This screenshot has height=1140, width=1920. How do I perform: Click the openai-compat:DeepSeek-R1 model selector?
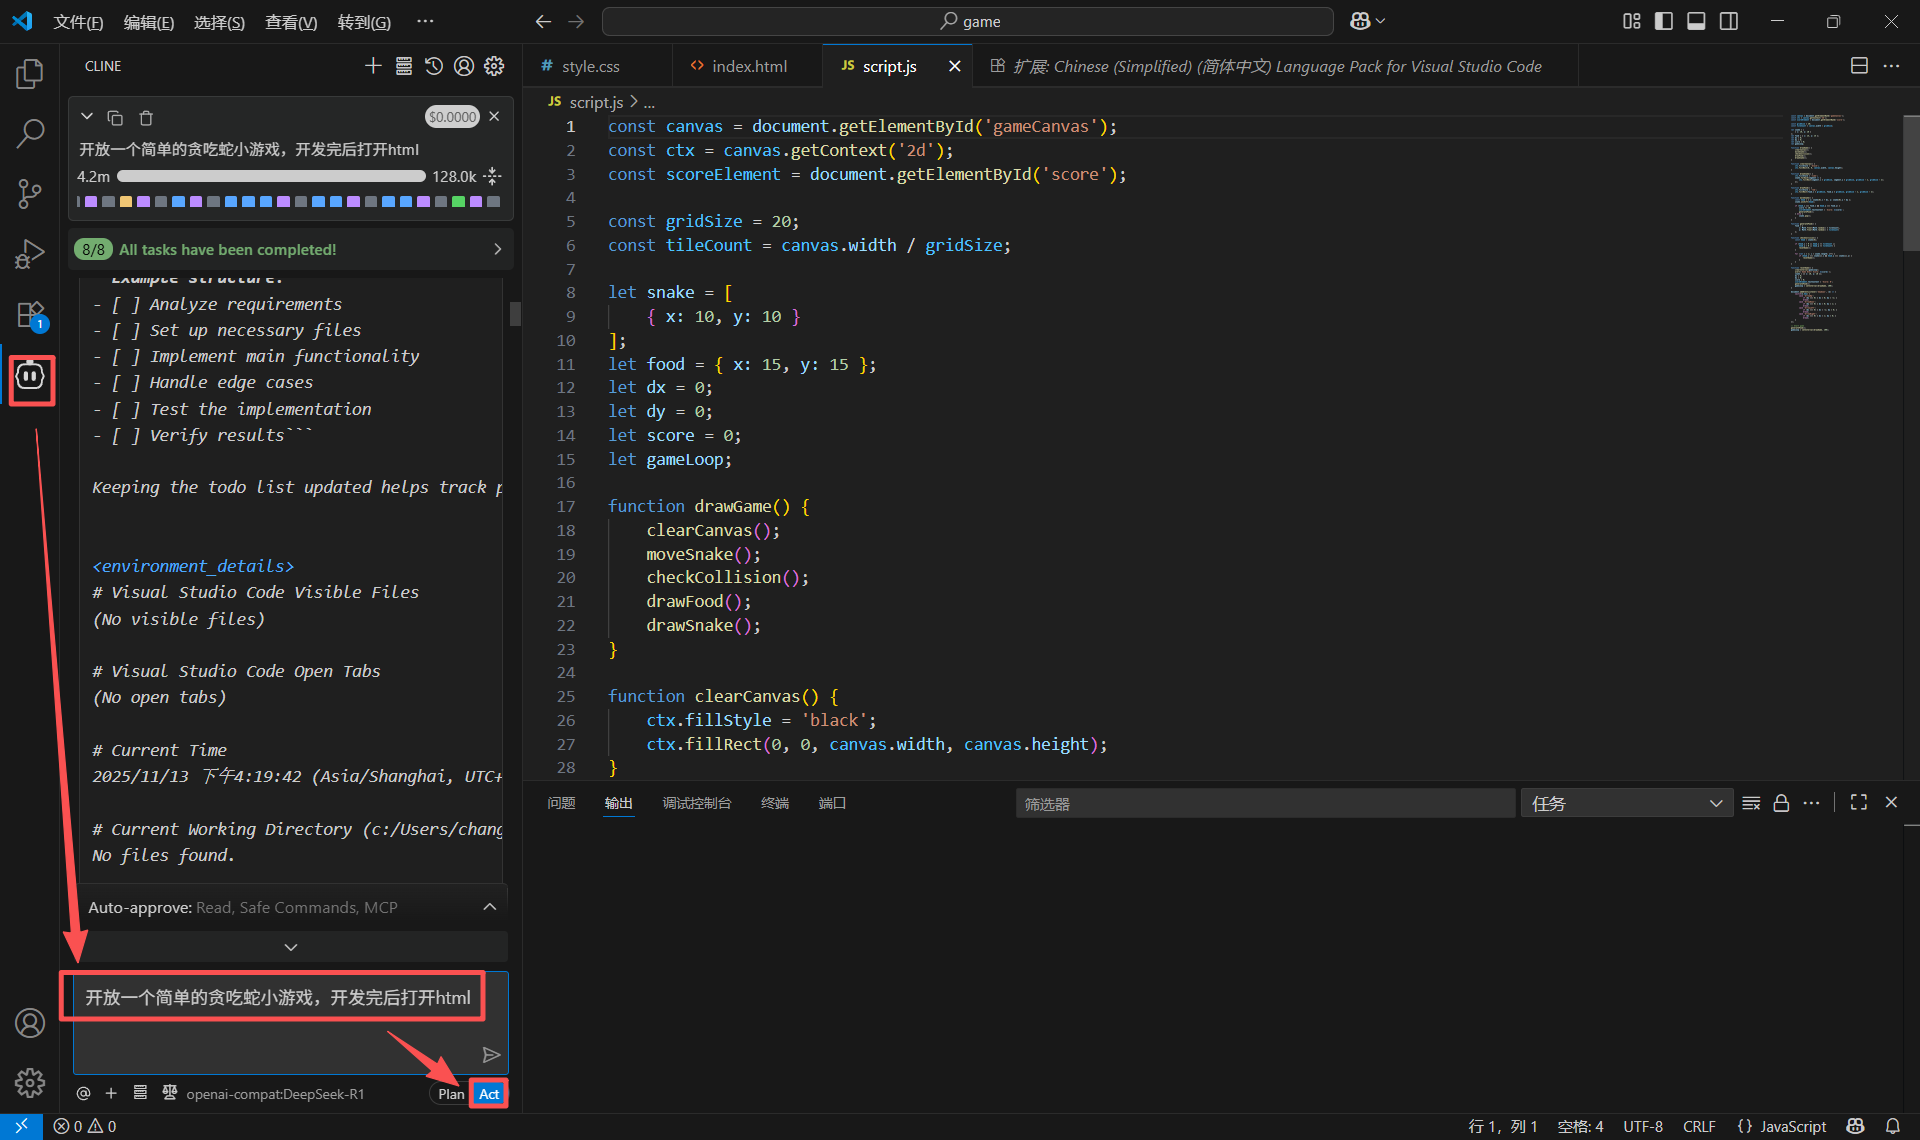pyautogui.click(x=275, y=1094)
